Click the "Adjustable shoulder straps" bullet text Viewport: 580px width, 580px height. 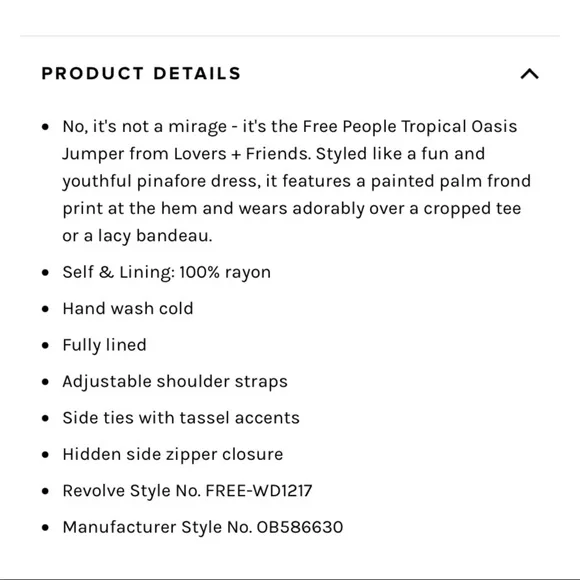click(175, 381)
